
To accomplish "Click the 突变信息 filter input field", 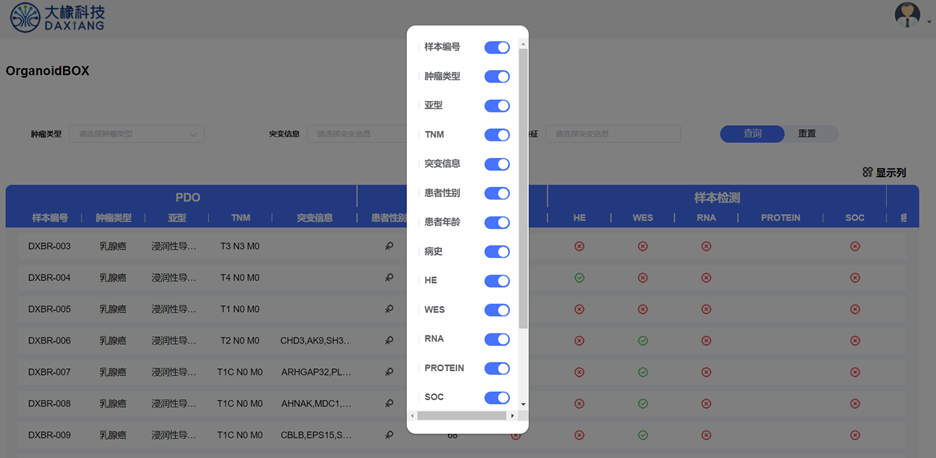I will 357,134.
